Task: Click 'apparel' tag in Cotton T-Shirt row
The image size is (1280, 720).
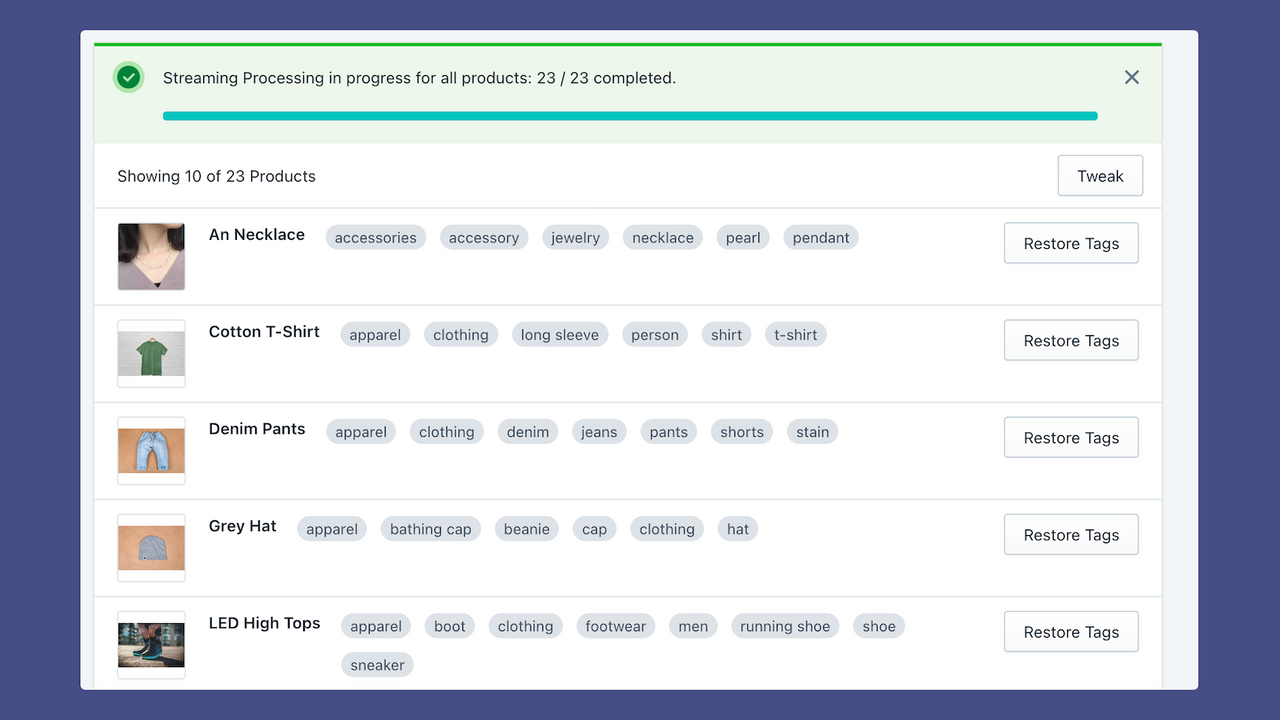Action: point(375,334)
